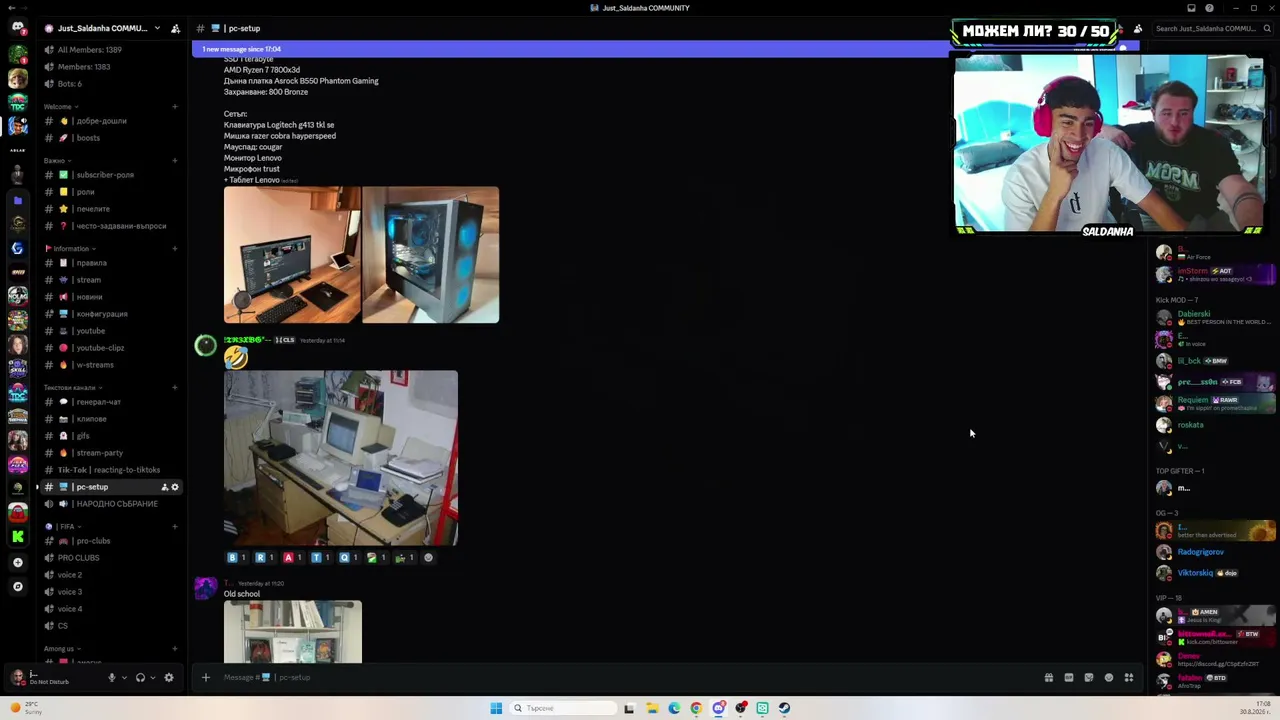1280x720 pixels.
Task: Collapse the Welcome category
Action: [61, 107]
